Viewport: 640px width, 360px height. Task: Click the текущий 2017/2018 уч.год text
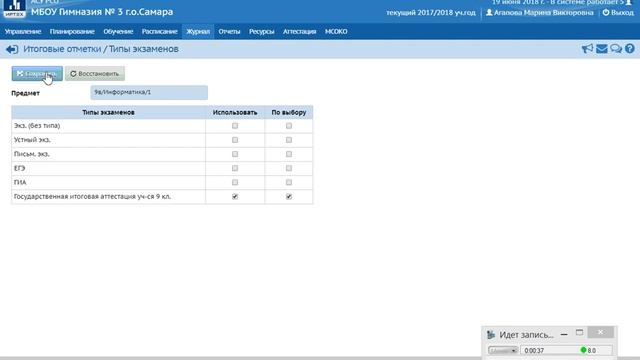pos(431,13)
